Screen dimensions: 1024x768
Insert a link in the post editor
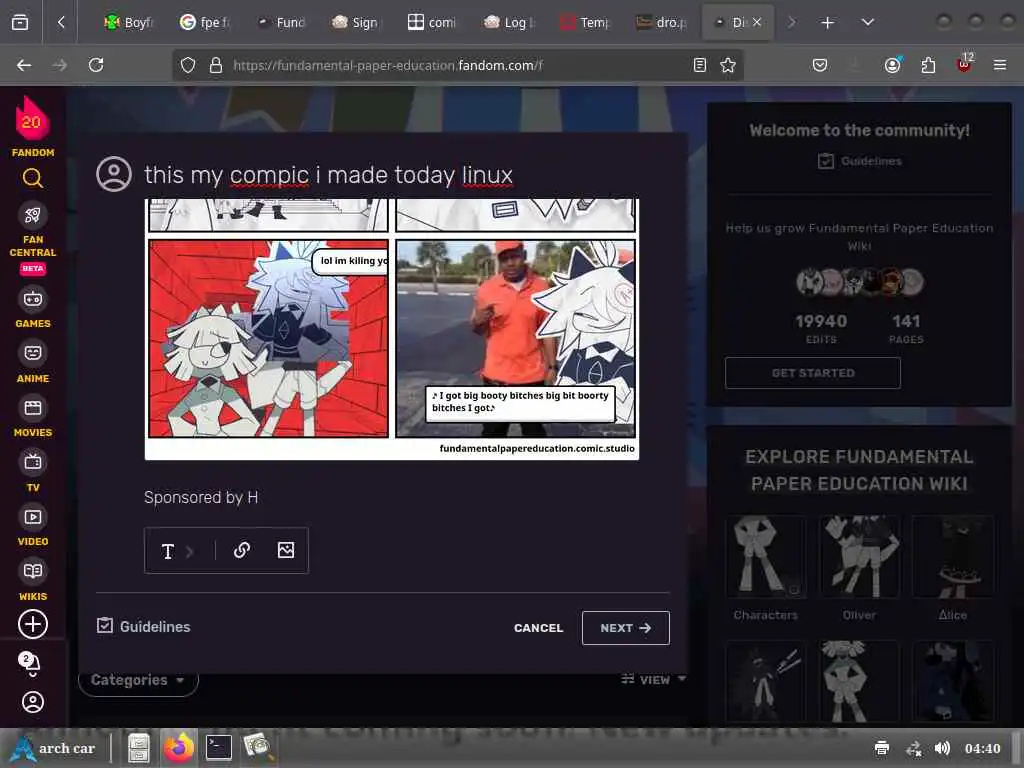[x=242, y=551]
